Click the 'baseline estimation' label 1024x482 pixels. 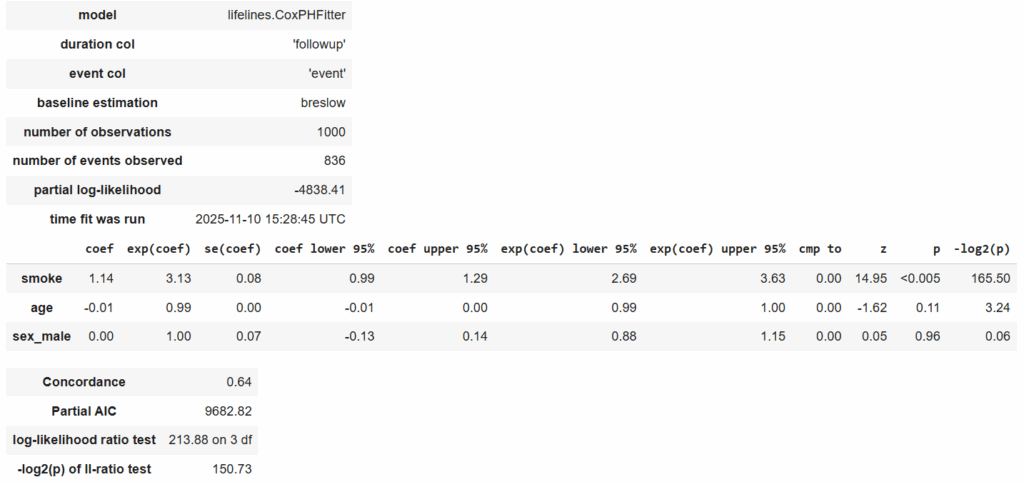click(97, 103)
